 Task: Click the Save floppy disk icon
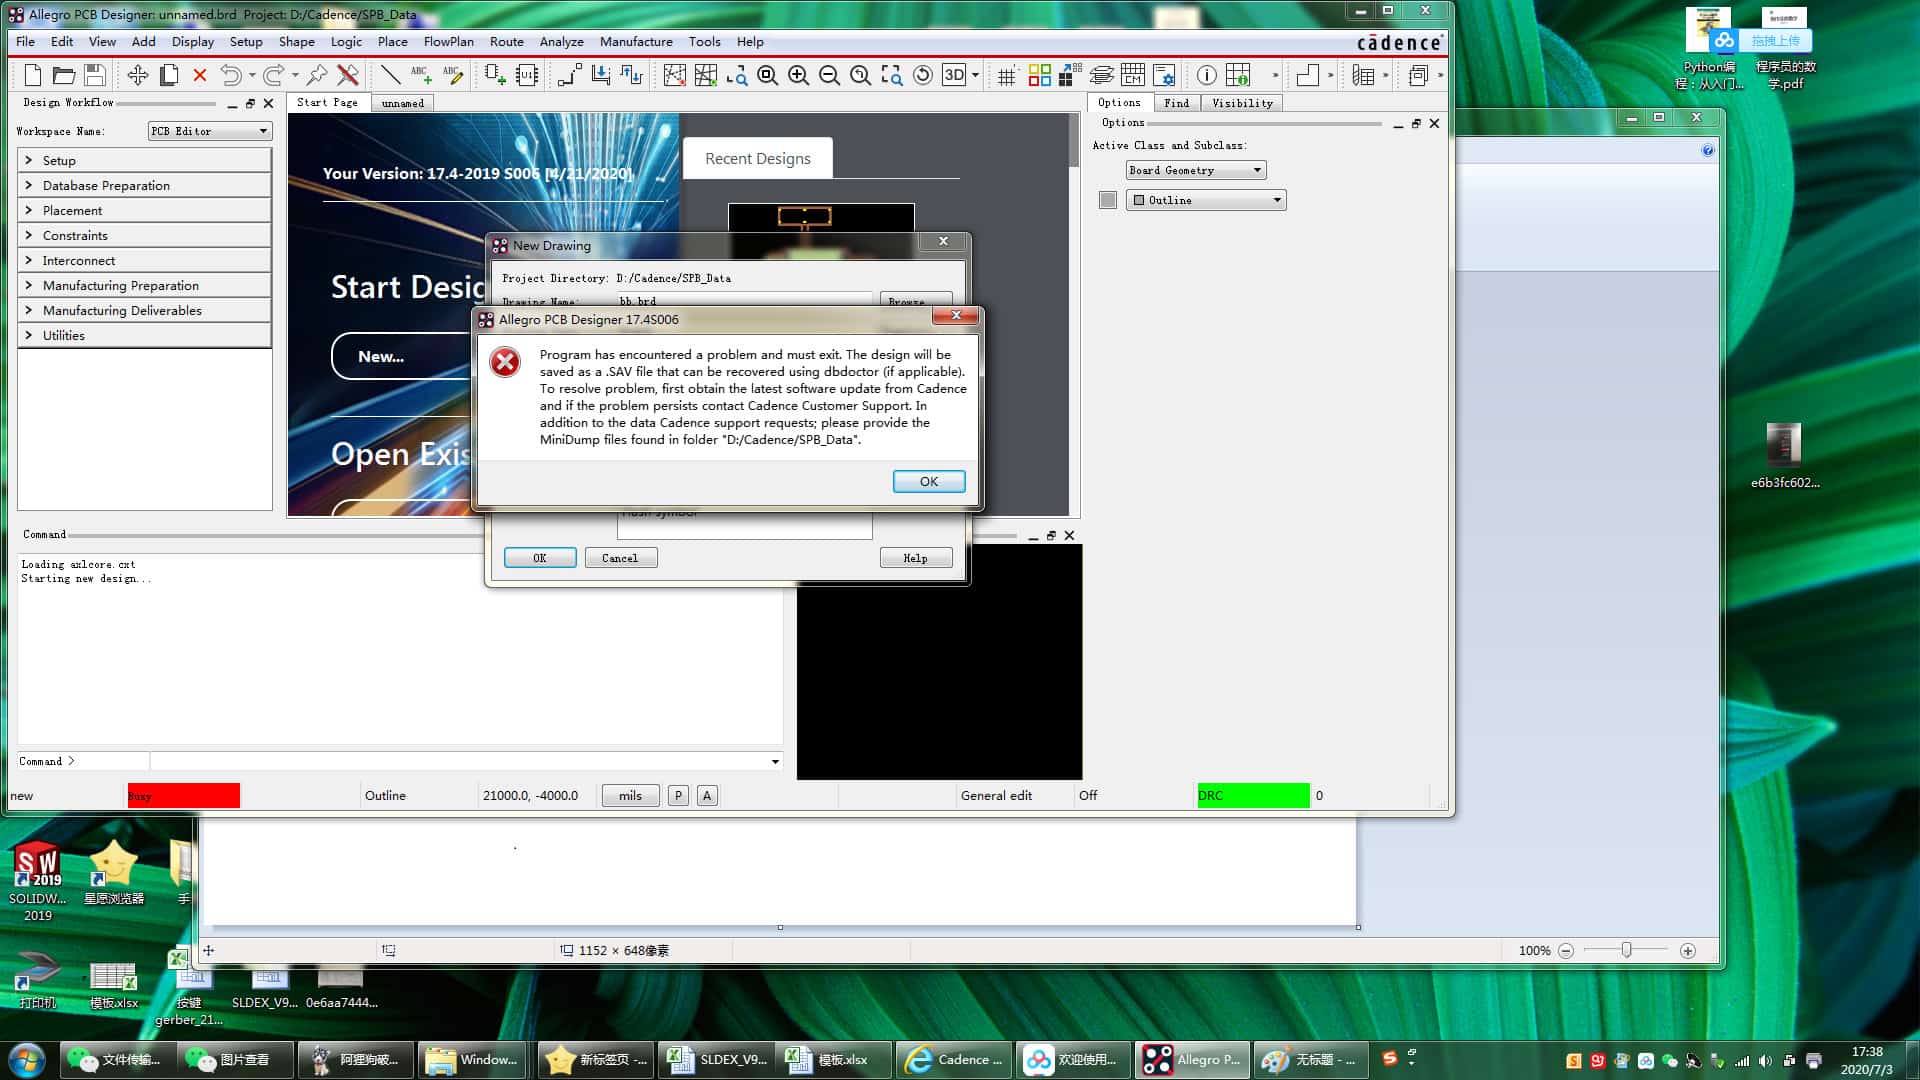tap(95, 75)
